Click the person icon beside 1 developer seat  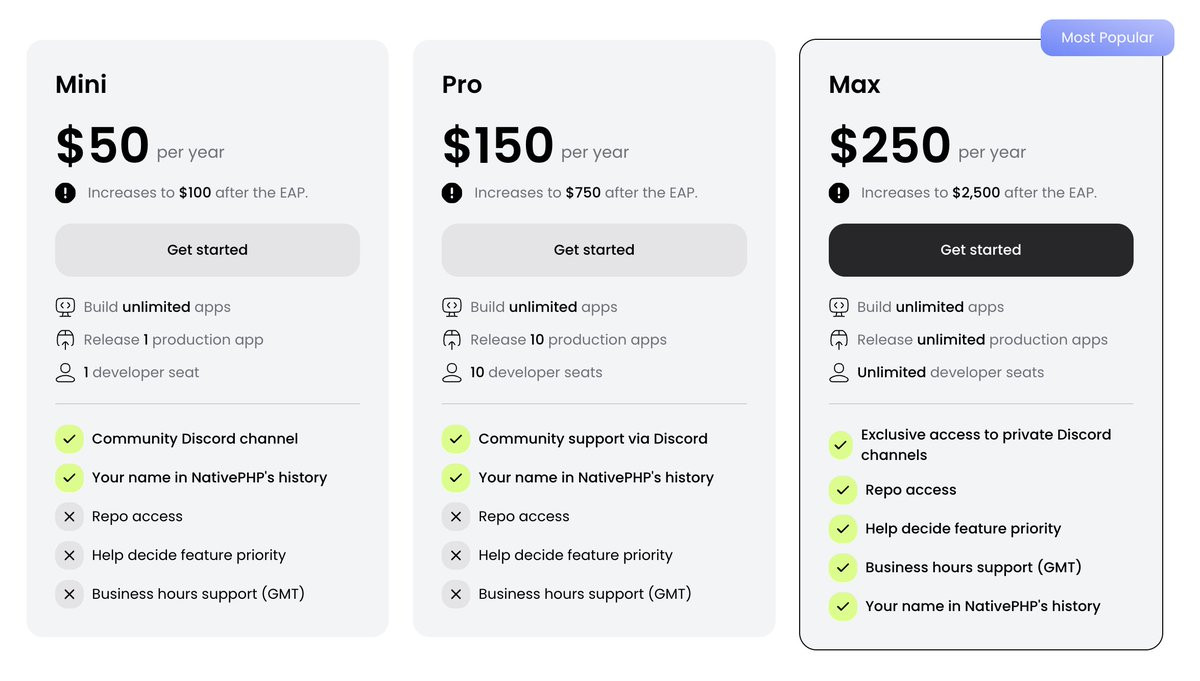(65, 373)
